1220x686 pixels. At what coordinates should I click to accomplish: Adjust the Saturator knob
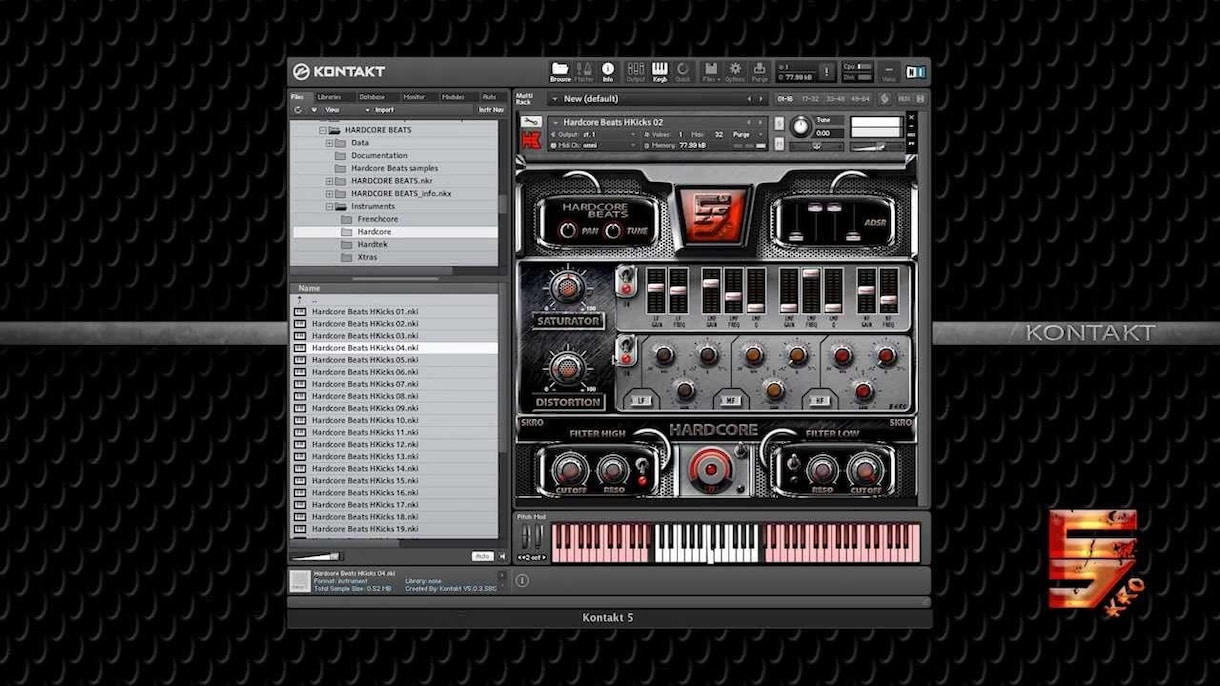(x=567, y=288)
